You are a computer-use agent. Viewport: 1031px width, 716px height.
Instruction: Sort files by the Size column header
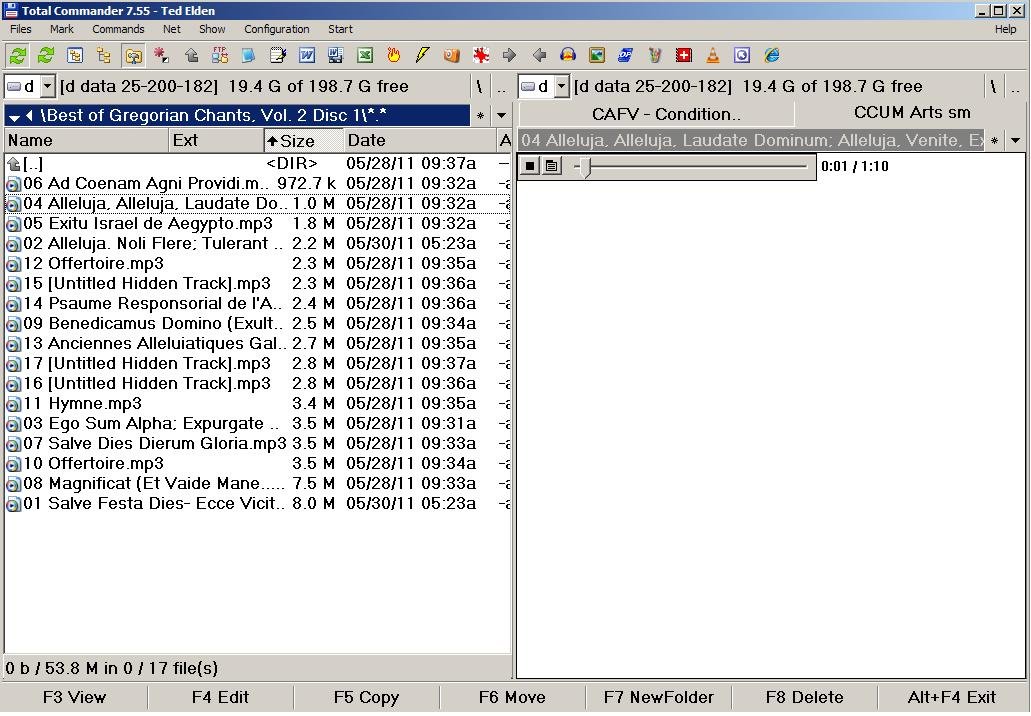(x=304, y=141)
